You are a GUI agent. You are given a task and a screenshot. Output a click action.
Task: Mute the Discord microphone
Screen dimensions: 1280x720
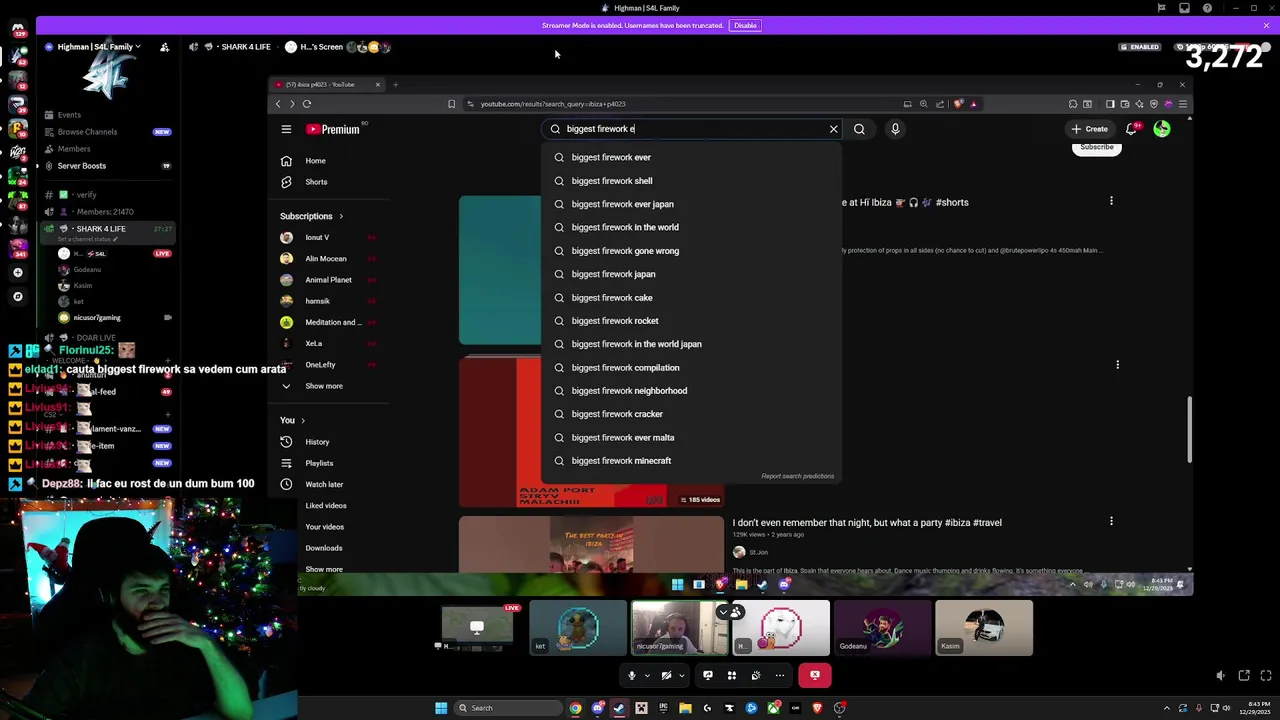tap(631, 675)
